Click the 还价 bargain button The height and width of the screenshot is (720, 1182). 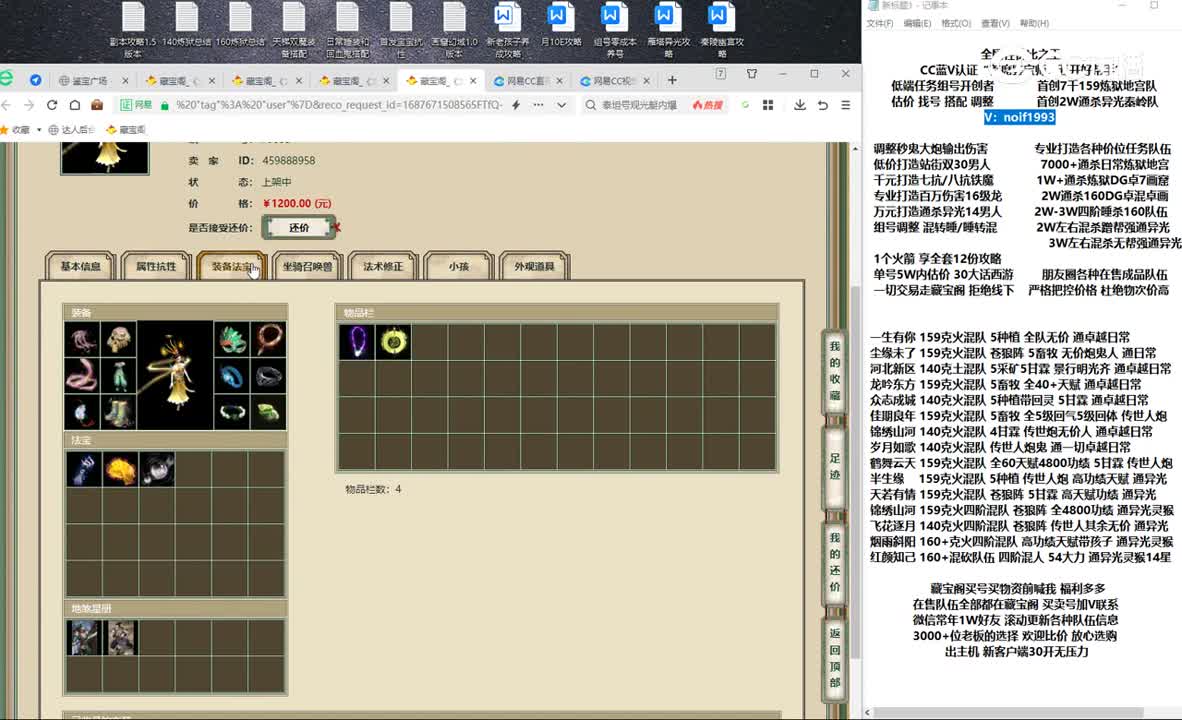click(299, 227)
